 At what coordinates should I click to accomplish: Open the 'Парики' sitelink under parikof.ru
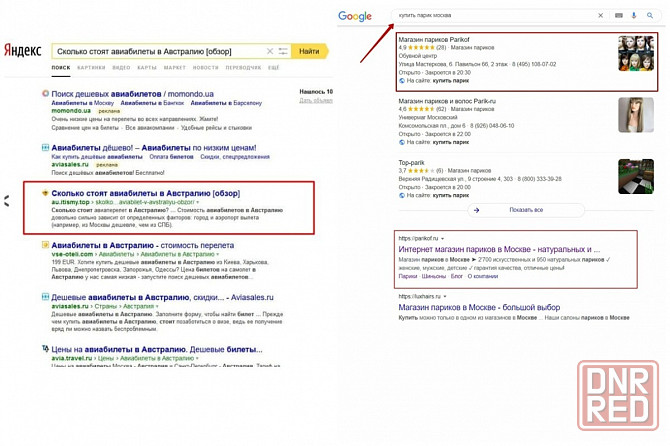(408, 276)
